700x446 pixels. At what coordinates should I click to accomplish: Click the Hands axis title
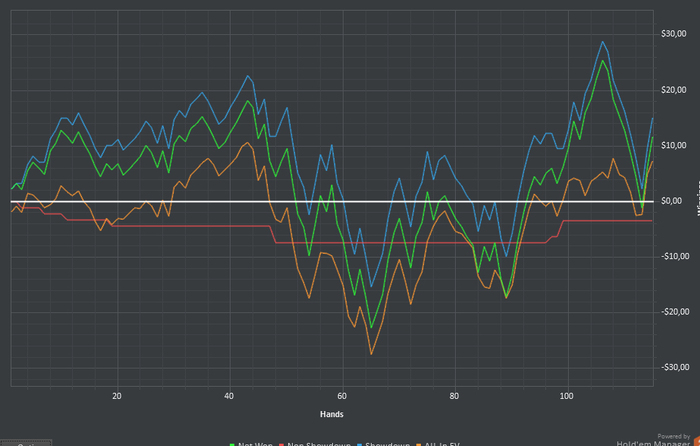pos(332,414)
